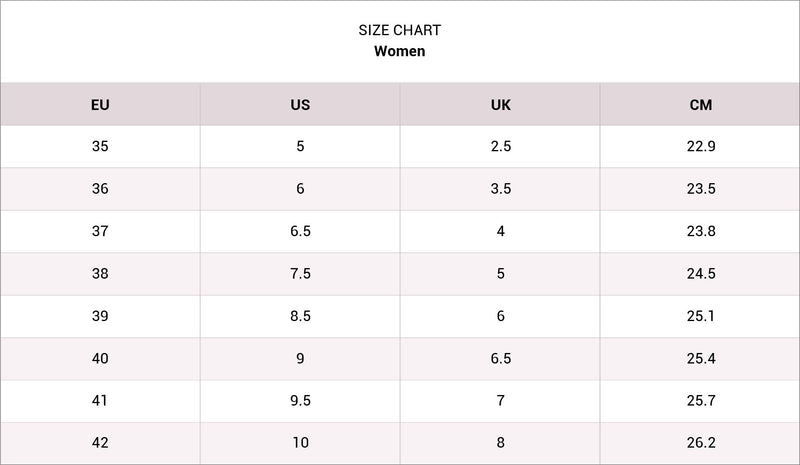Select the US 6.5 cell
This screenshot has height=465, width=800.
click(300, 231)
